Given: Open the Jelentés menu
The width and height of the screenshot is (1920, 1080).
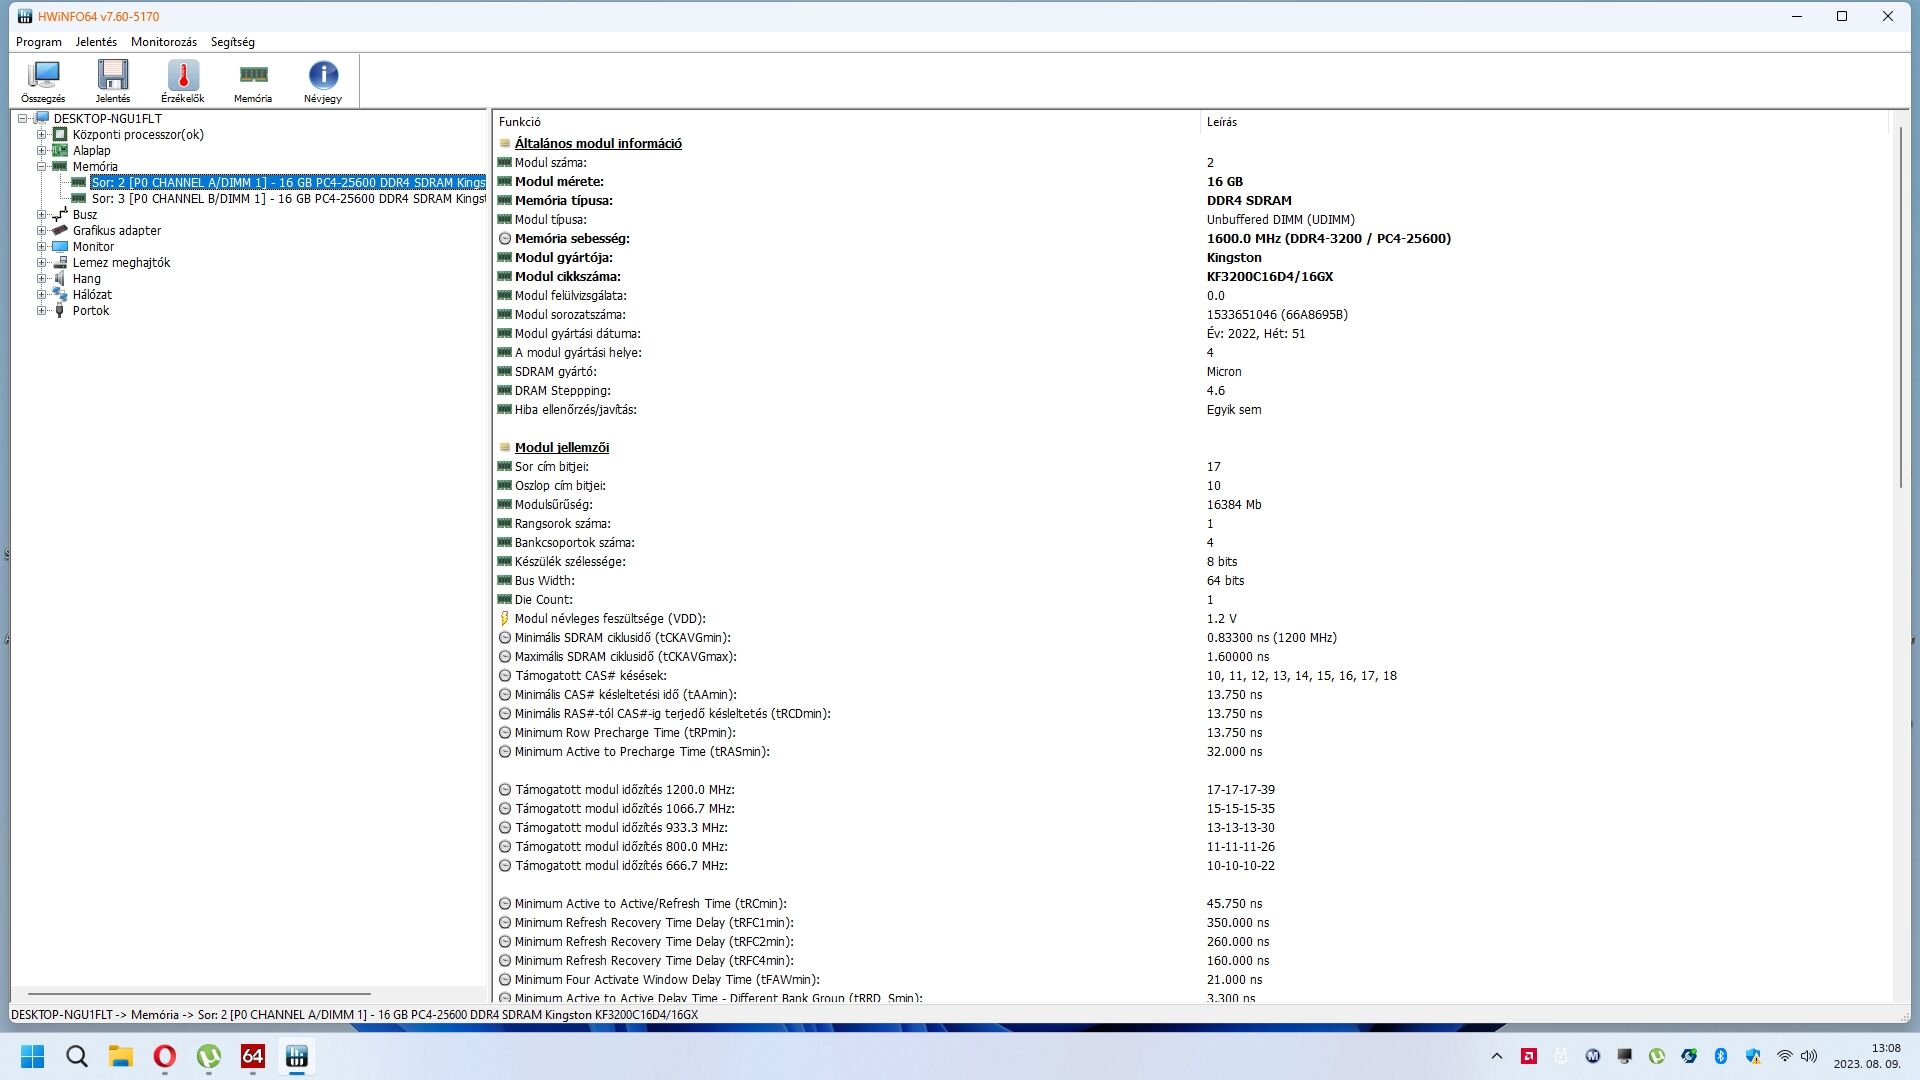Looking at the screenshot, I should [x=96, y=42].
